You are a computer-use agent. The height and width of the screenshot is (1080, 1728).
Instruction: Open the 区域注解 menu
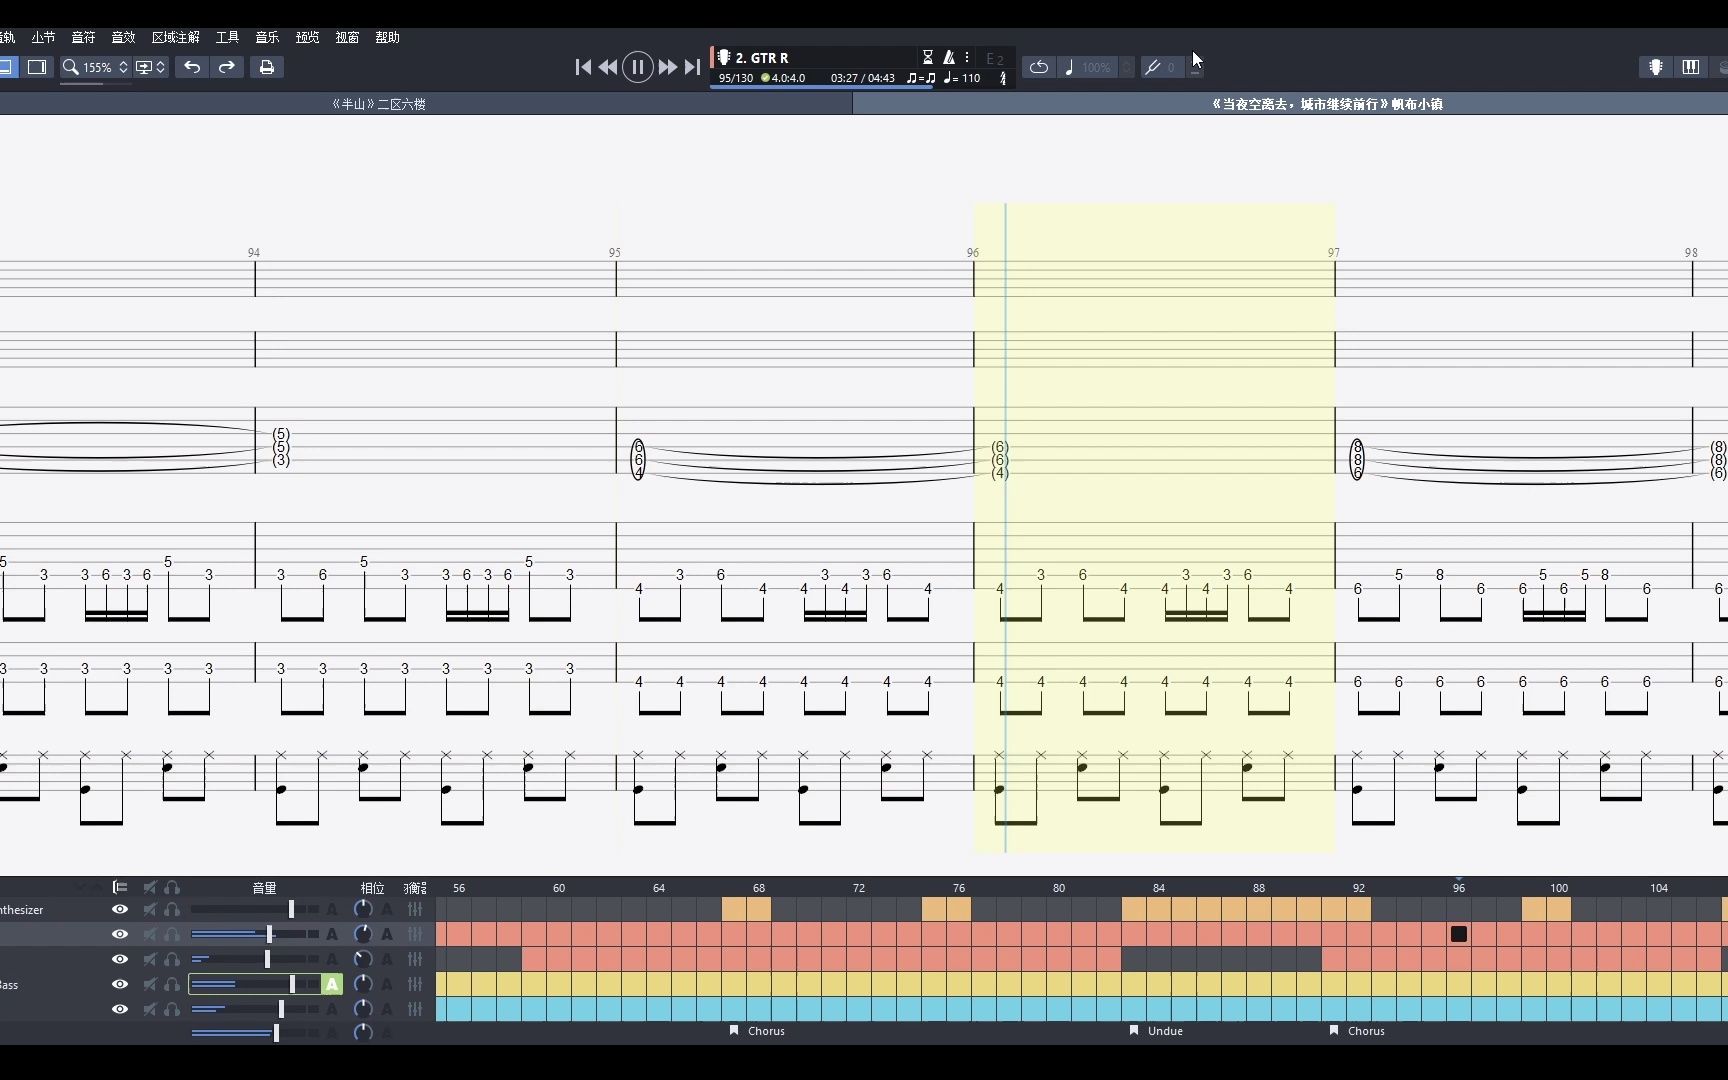tap(176, 37)
